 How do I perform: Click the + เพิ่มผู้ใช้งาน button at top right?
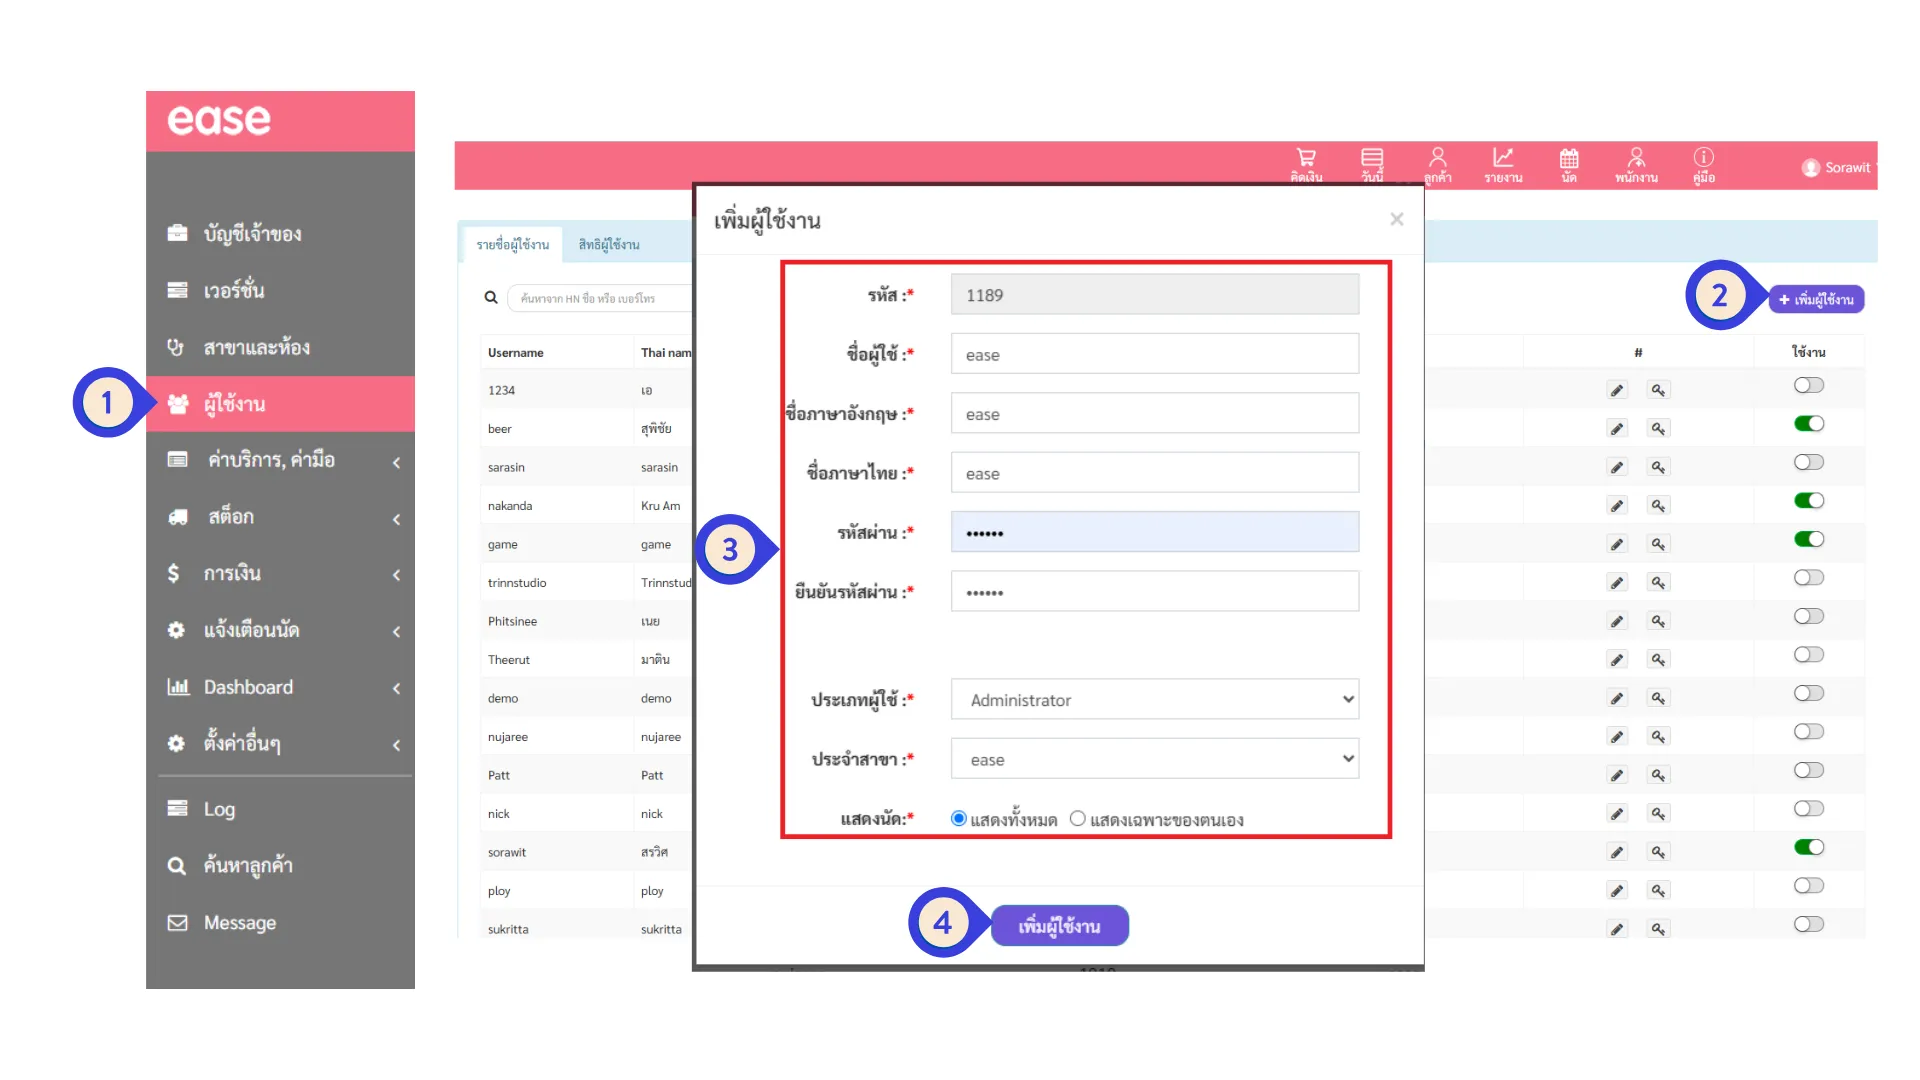click(1816, 300)
